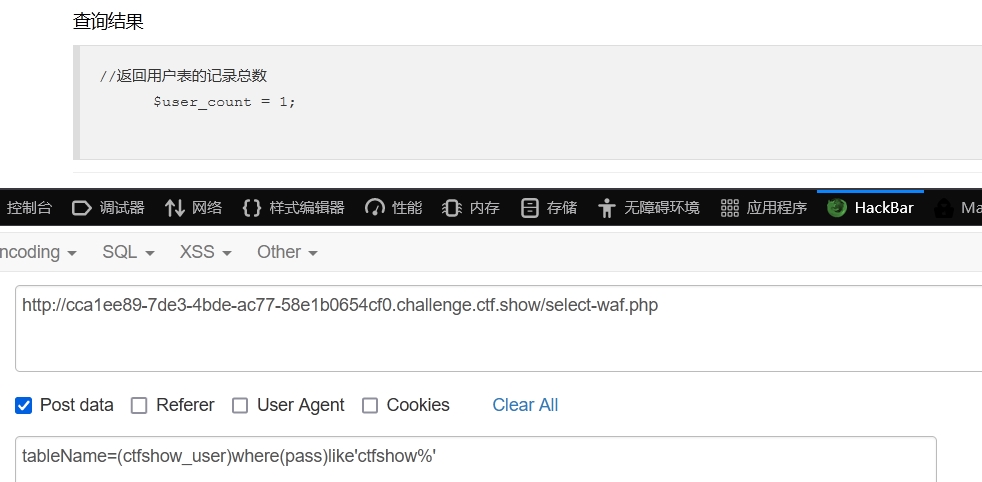Switch to the Console tab

[28, 208]
